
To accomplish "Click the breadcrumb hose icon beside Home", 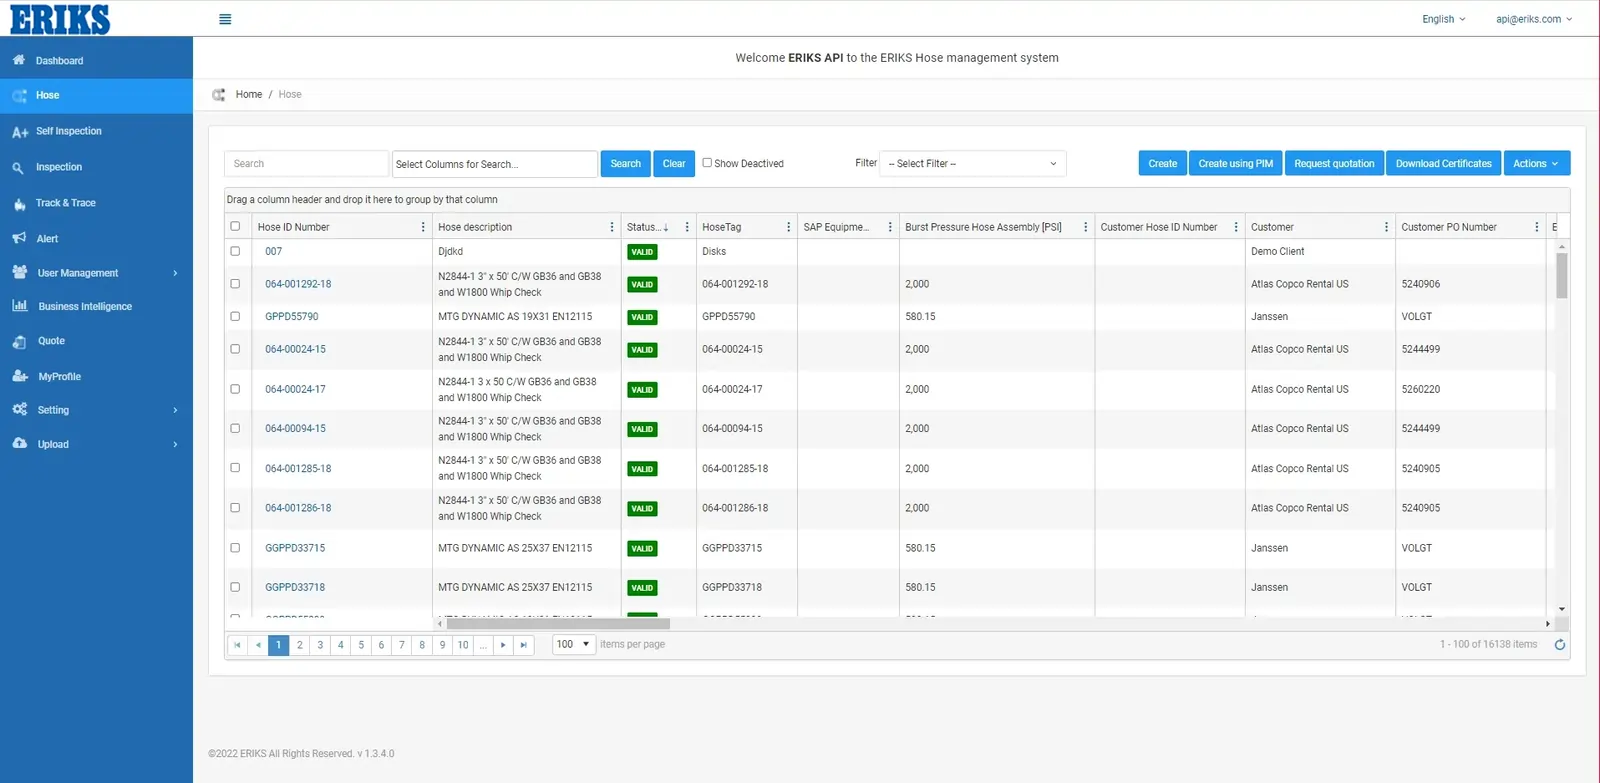I will click(x=219, y=95).
